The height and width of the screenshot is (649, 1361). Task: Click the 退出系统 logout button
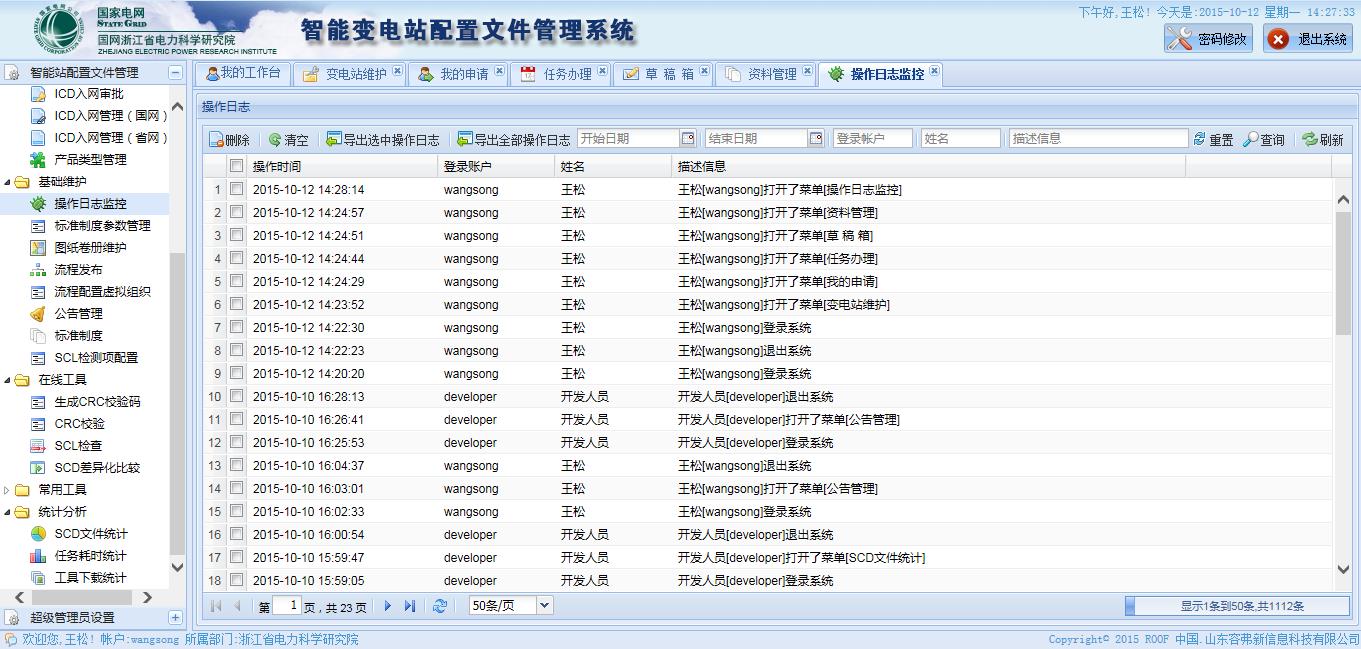(x=1308, y=39)
